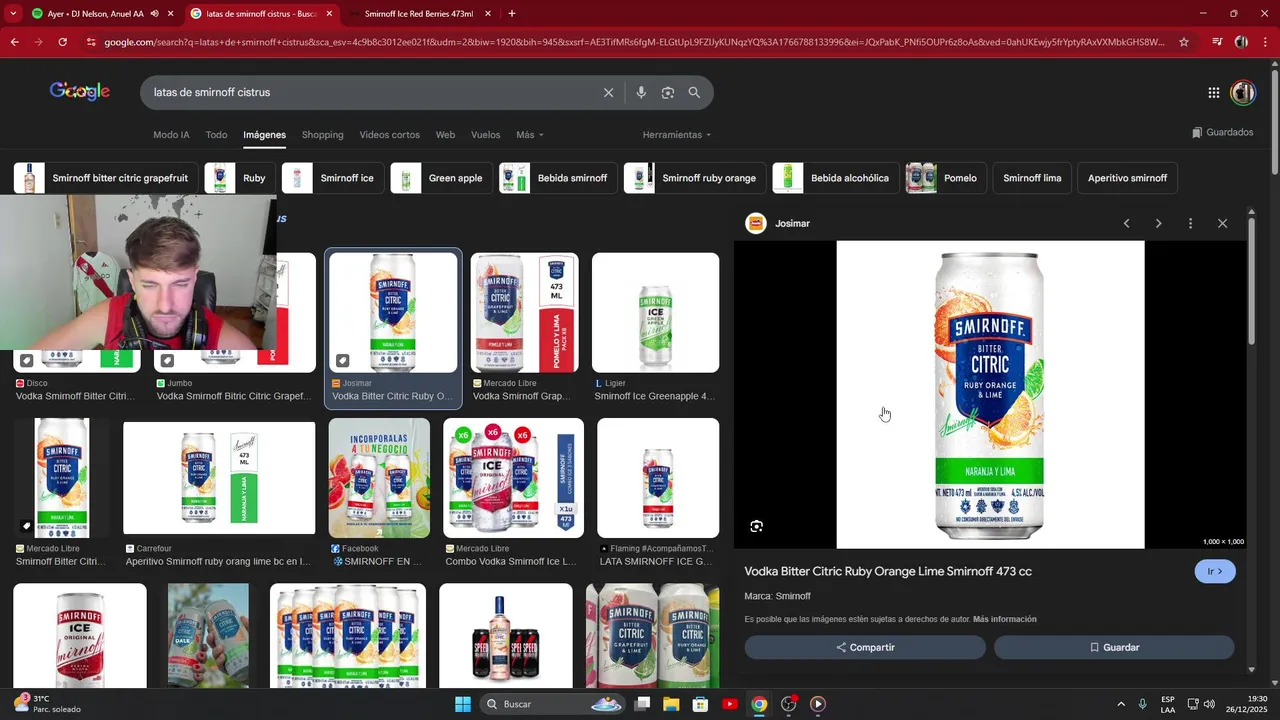The image size is (1280, 720).
Task: Show previous image in preview panel
Action: point(1126,223)
